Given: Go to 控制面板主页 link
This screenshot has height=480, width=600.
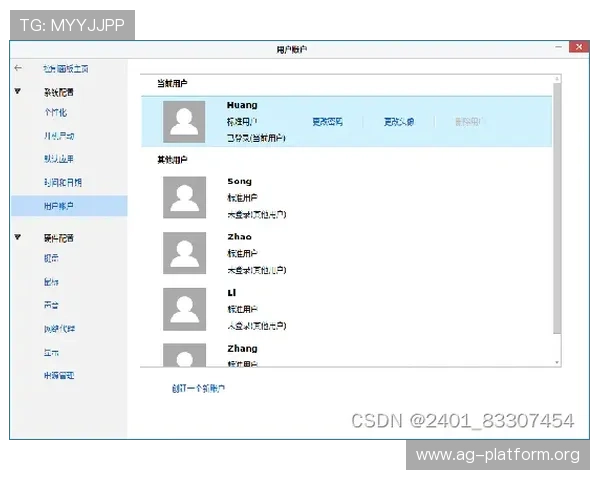Looking at the screenshot, I should [66, 69].
